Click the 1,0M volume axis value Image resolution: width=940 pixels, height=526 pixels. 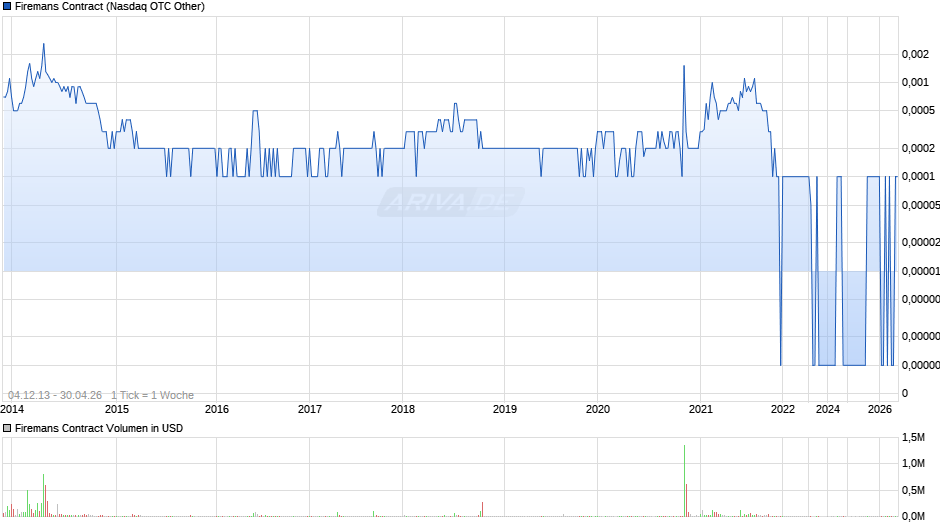[x=914, y=464]
